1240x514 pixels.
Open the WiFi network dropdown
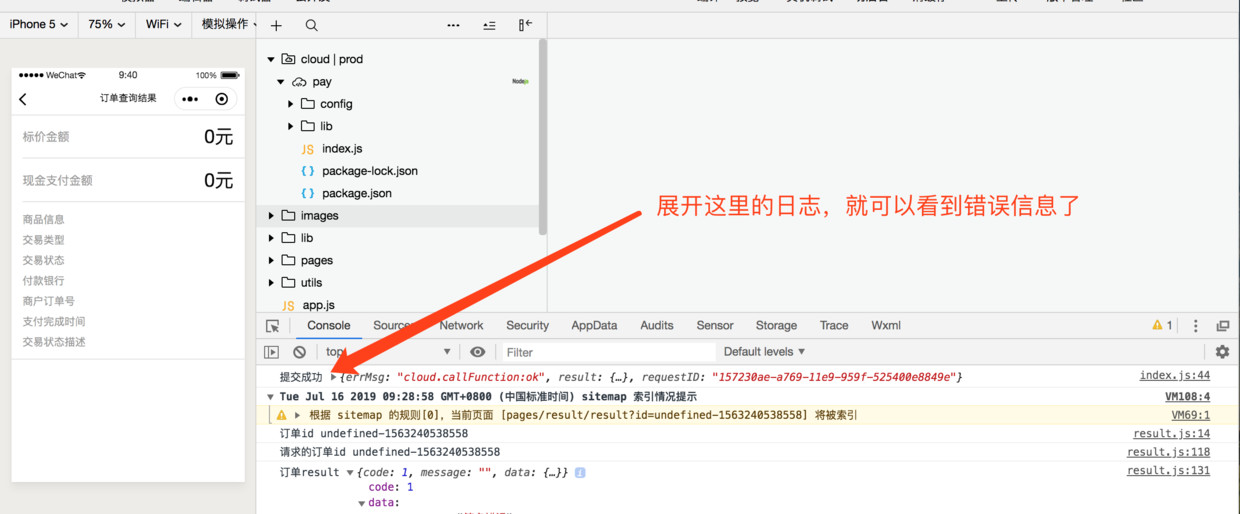163,24
